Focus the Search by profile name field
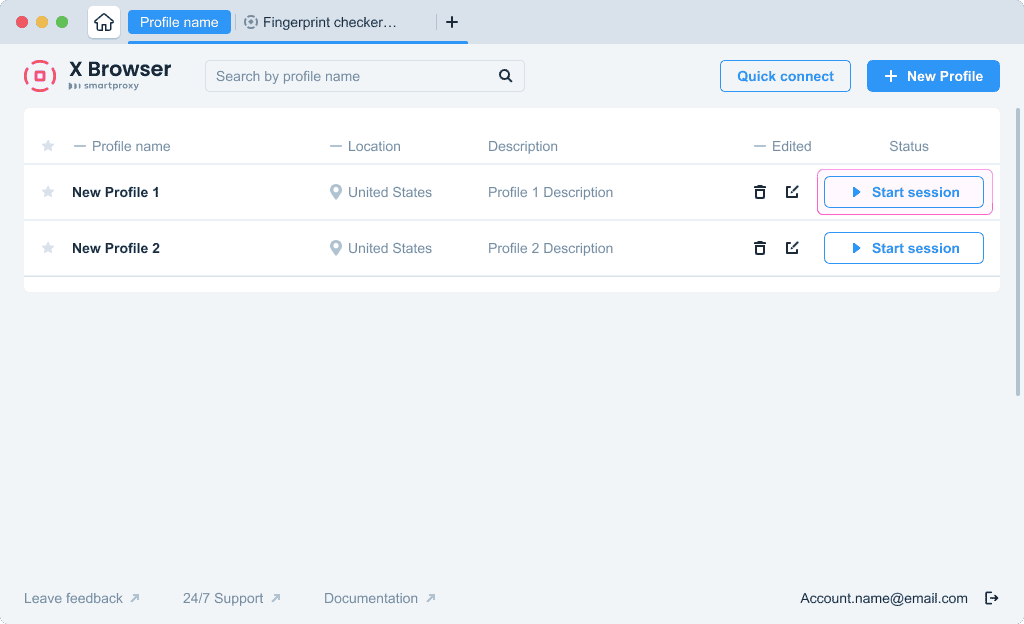The image size is (1024, 624). [x=364, y=76]
